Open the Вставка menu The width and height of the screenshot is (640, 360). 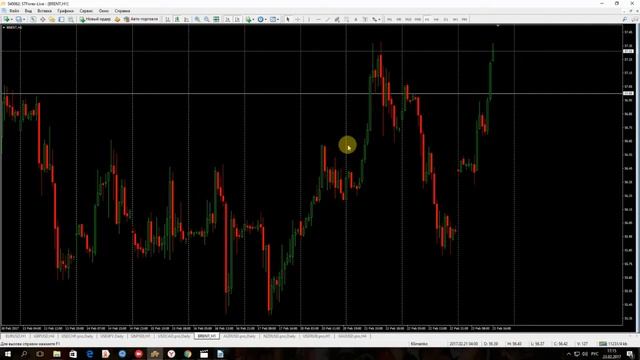coord(44,11)
